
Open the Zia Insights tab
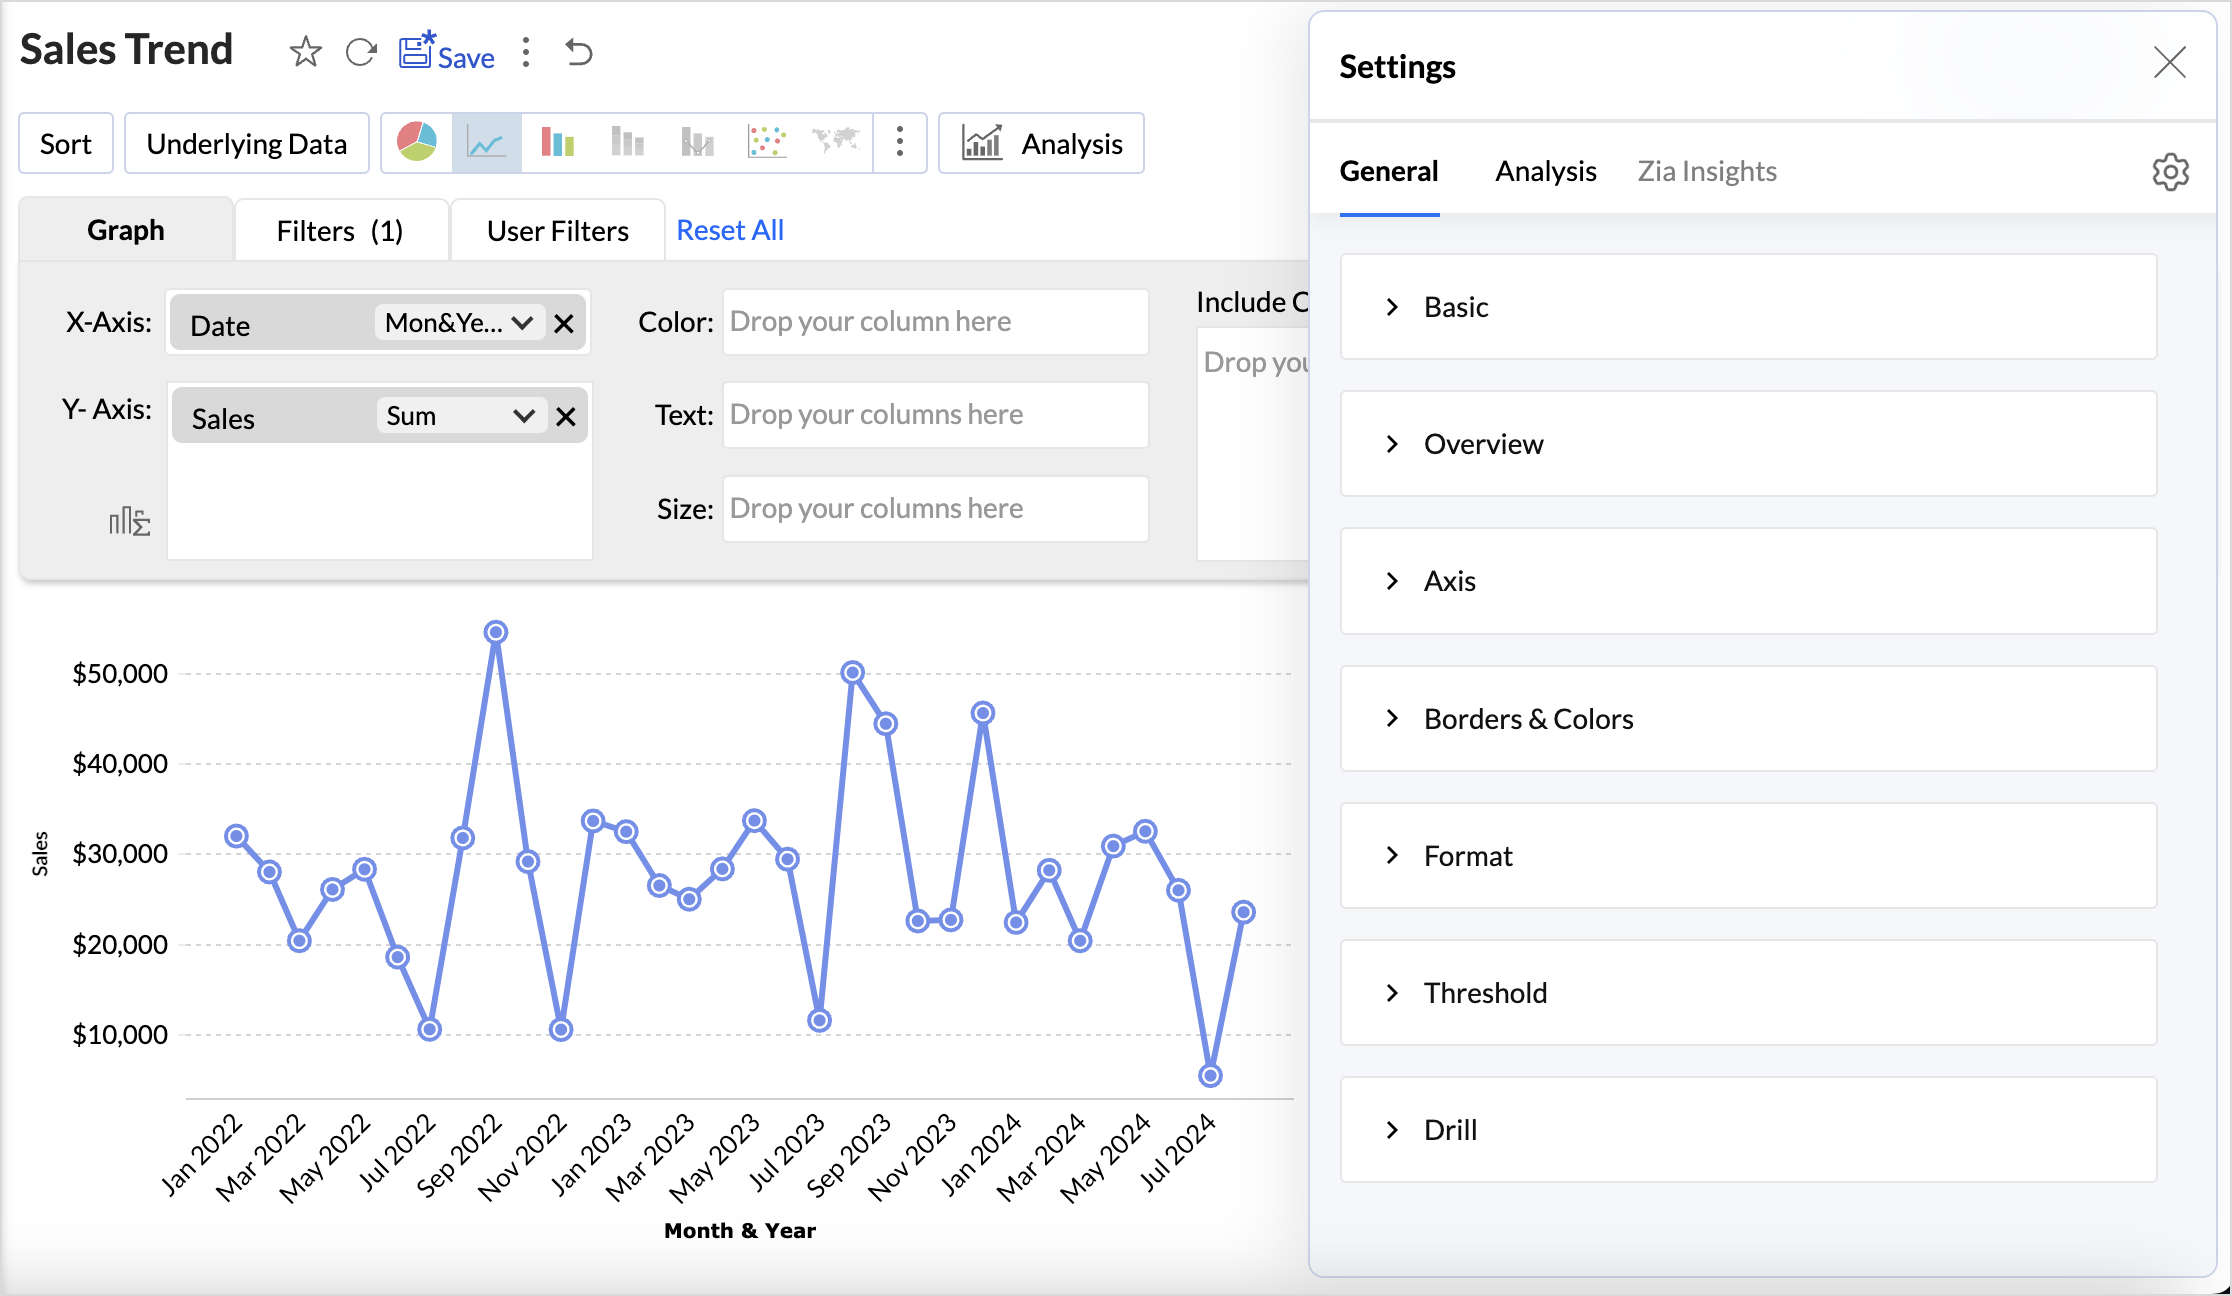(1707, 171)
